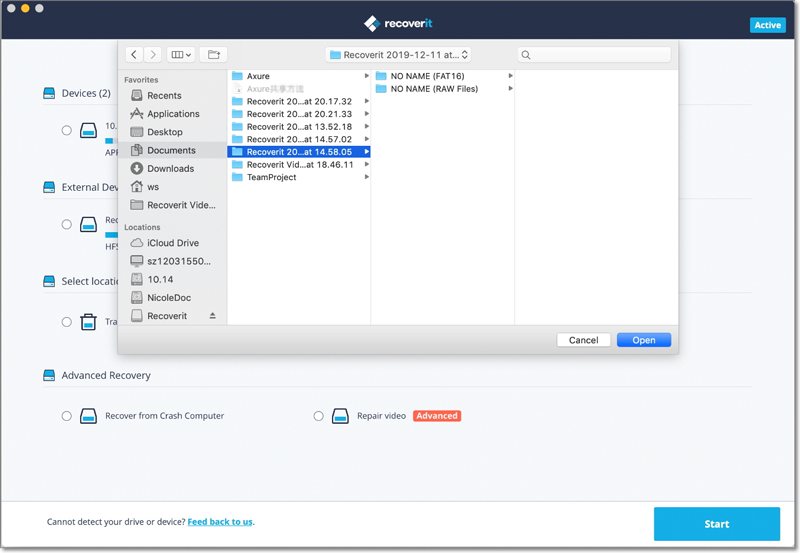The height and width of the screenshot is (553, 800).
Task: Select highlighted Recoverit 20...at 14.58.05 folder
Action: pyautogui.click(x=299, y=152)
